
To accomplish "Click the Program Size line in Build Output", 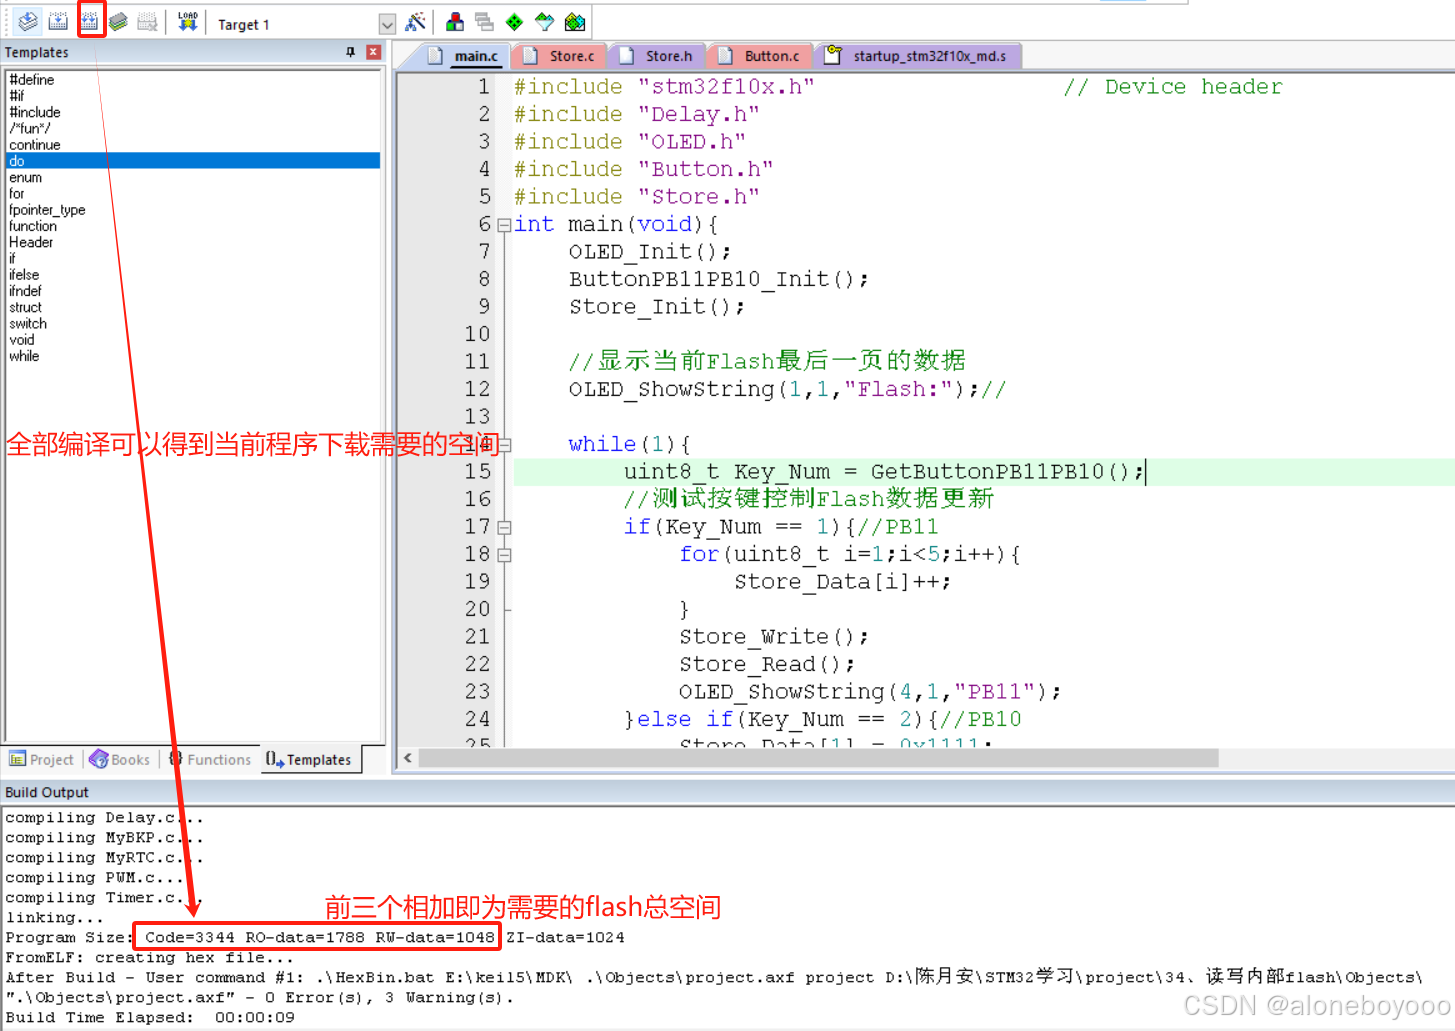I will [x=315, y=938].
